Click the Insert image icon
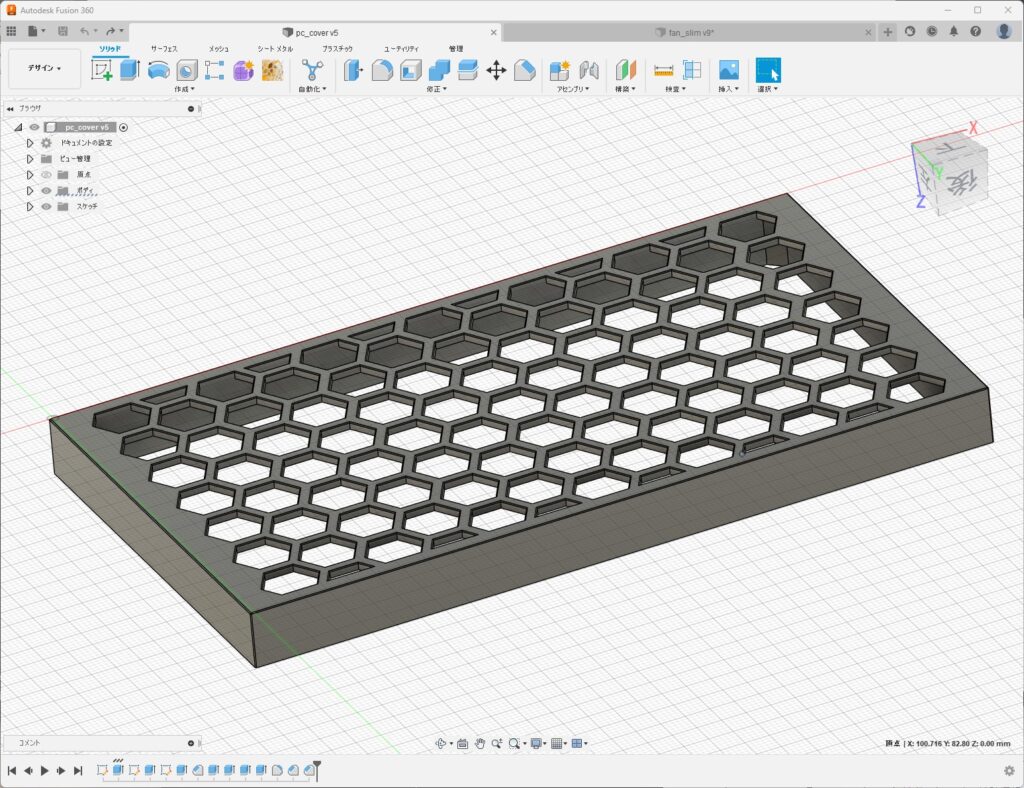This screenshot has width=1024, height=788. point(729,70)
